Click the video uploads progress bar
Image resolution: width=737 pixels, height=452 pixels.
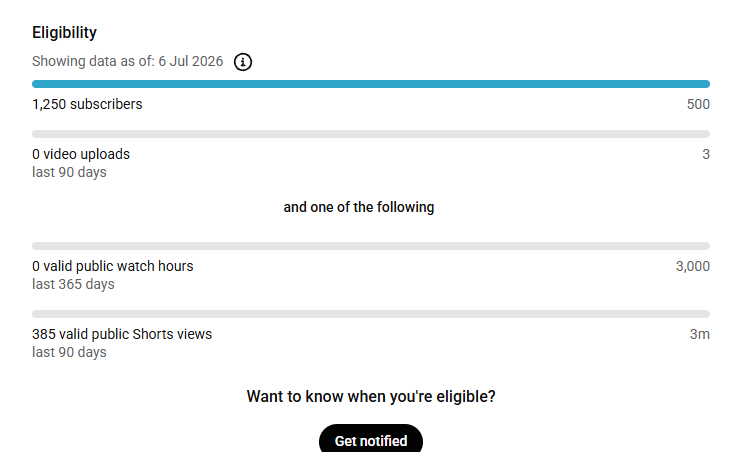pos(370,134)
